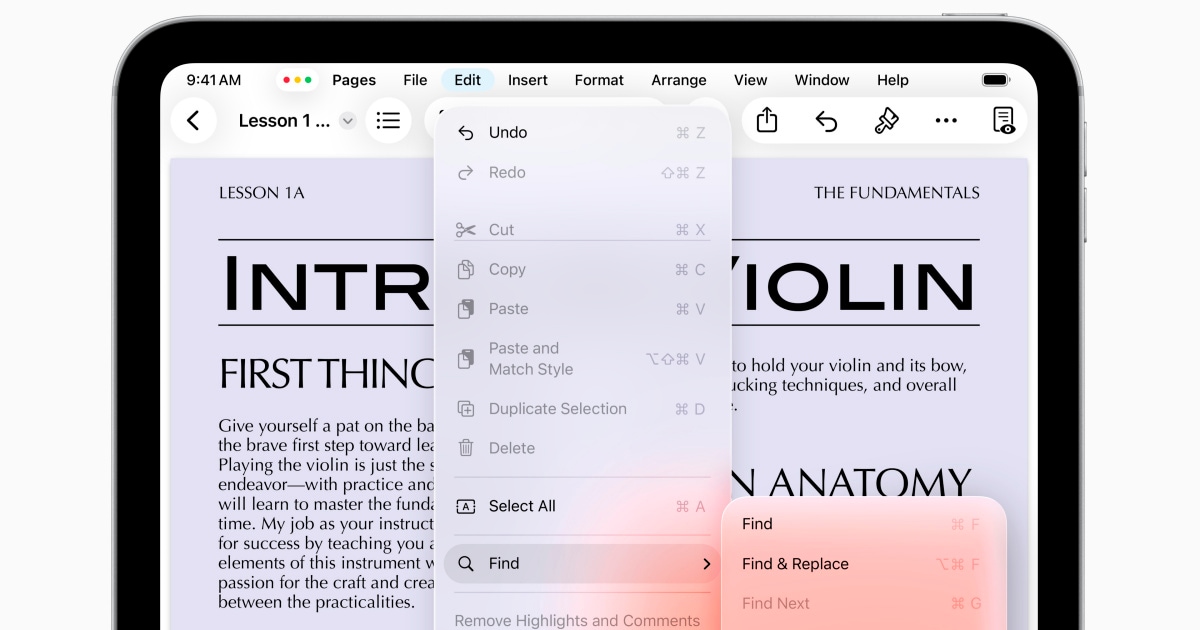Select Find with the ⌘F shortcut in the submenu
This screenshot has width=1200, height=630.
tap(863, 524)
